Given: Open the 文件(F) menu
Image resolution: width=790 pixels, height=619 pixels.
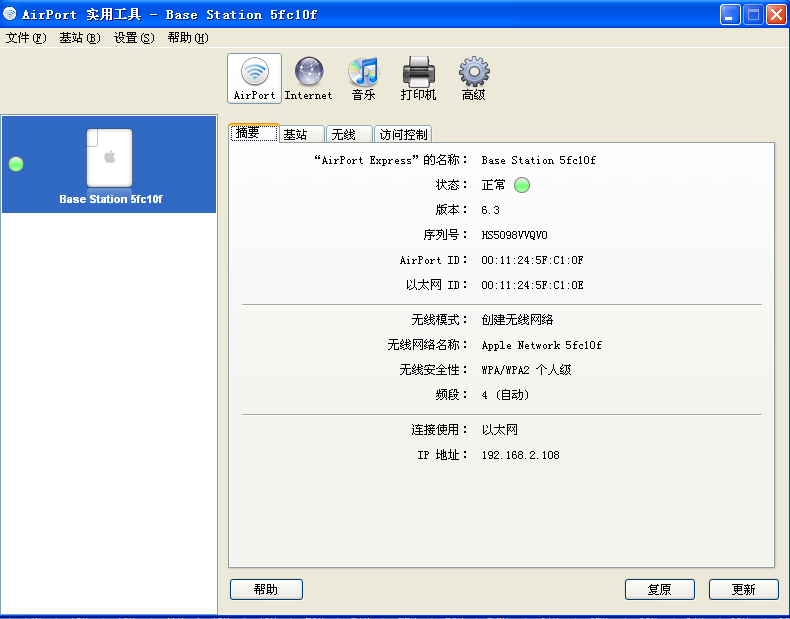Looking at the screenshot, I should [x=26, y=38].
